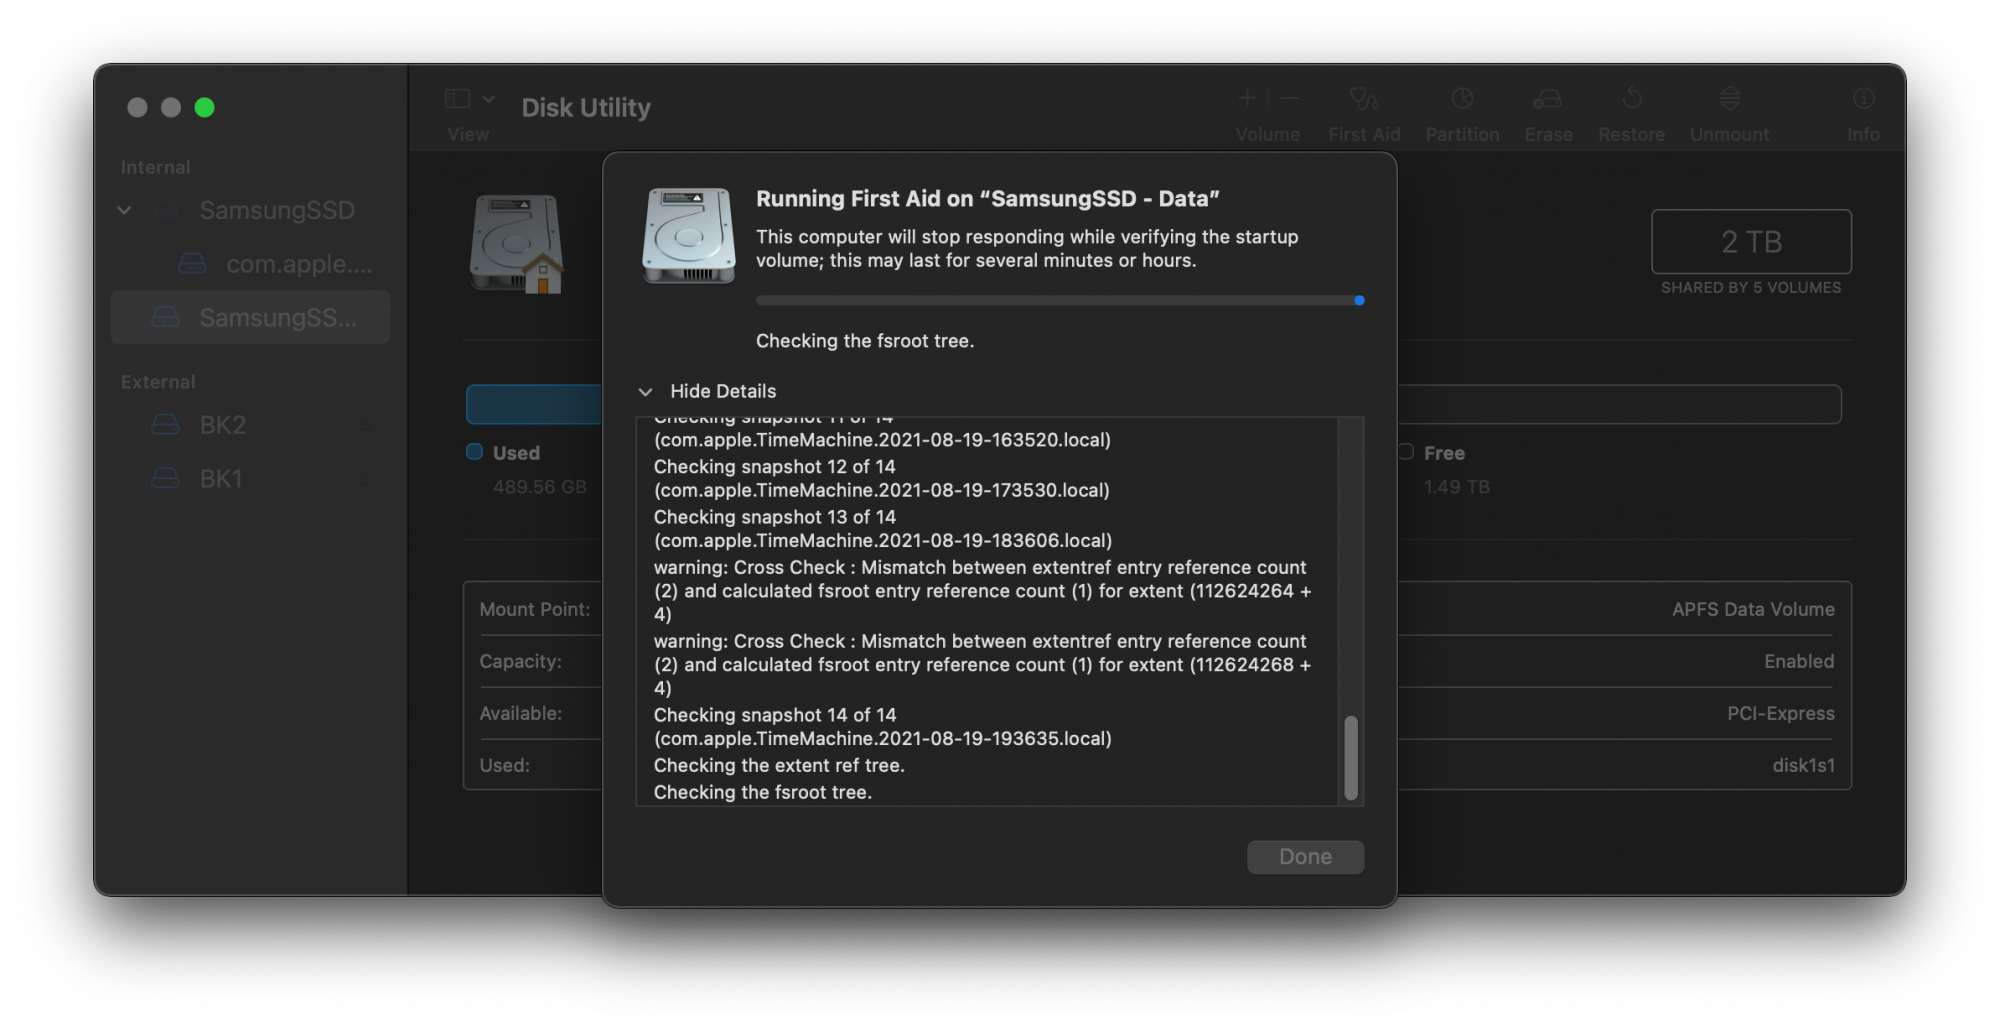Add a volume with the plus icon
Viewport: 2000px width, 1032px height.
1247,98
